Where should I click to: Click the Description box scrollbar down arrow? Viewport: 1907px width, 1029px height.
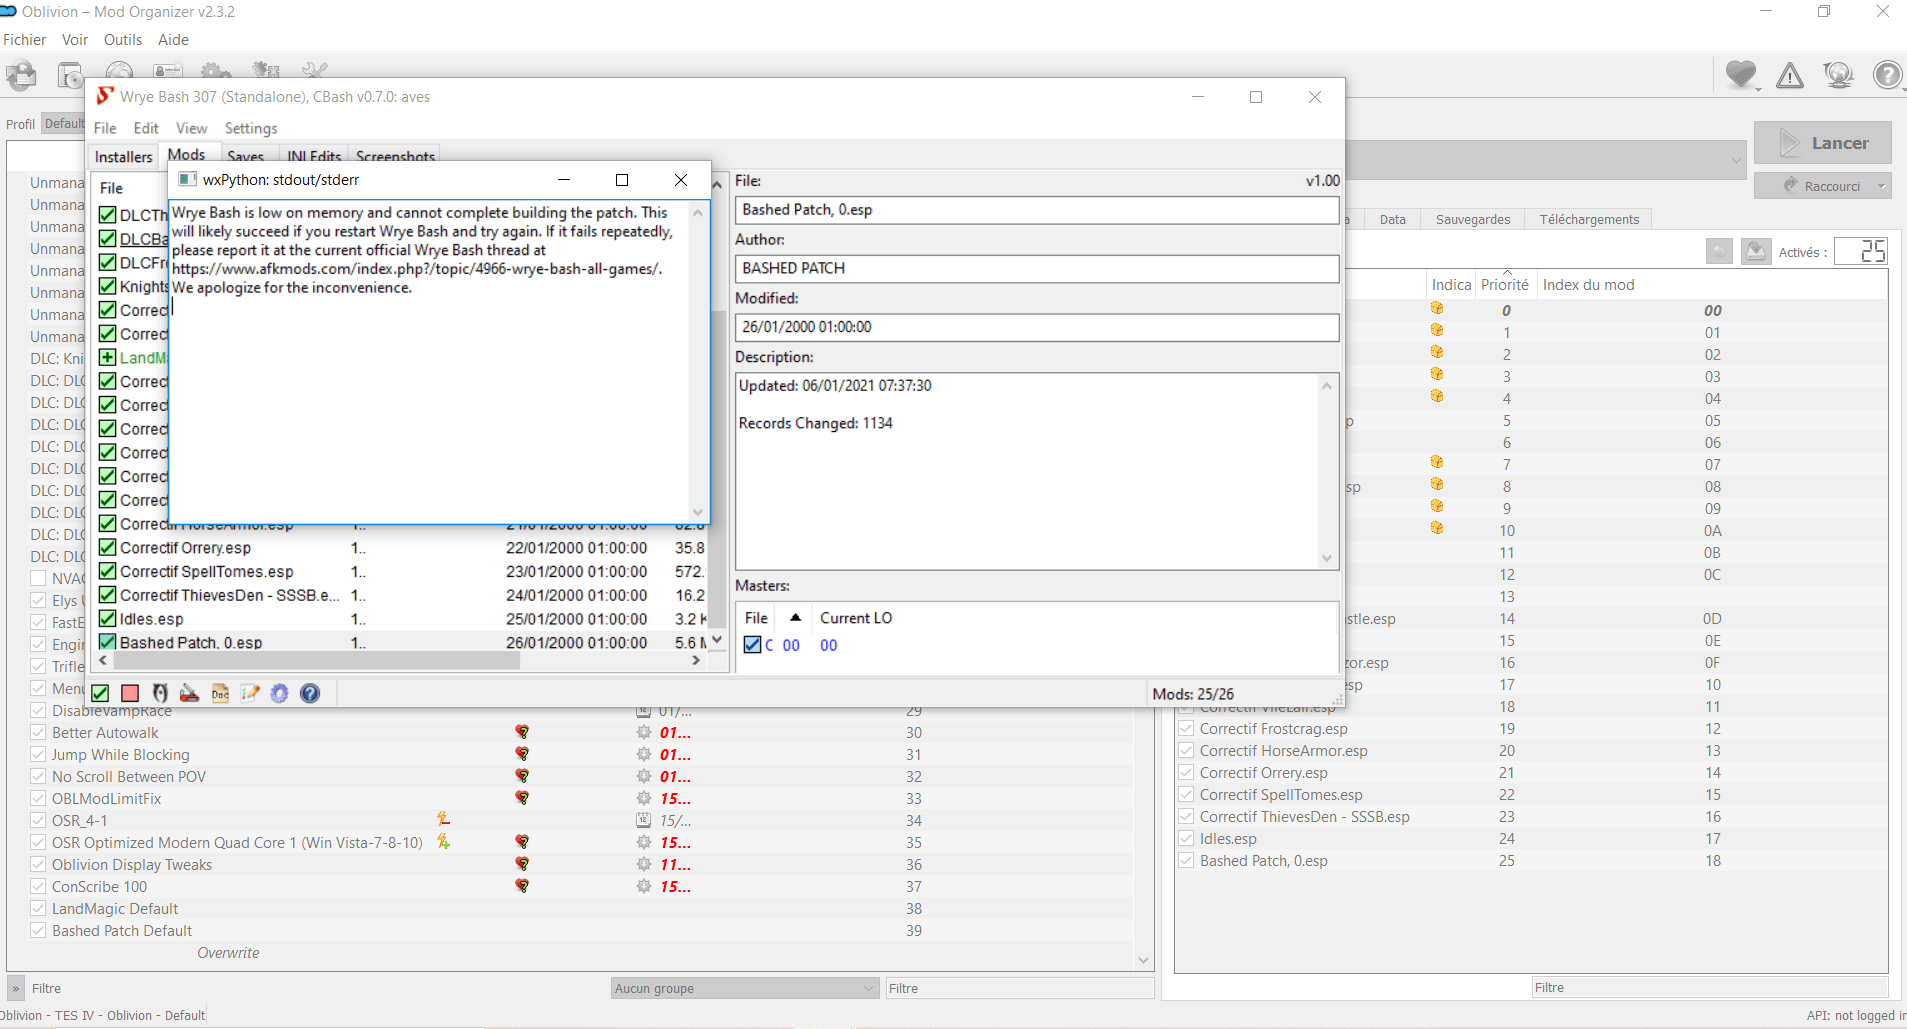(x=1326, y=559)
